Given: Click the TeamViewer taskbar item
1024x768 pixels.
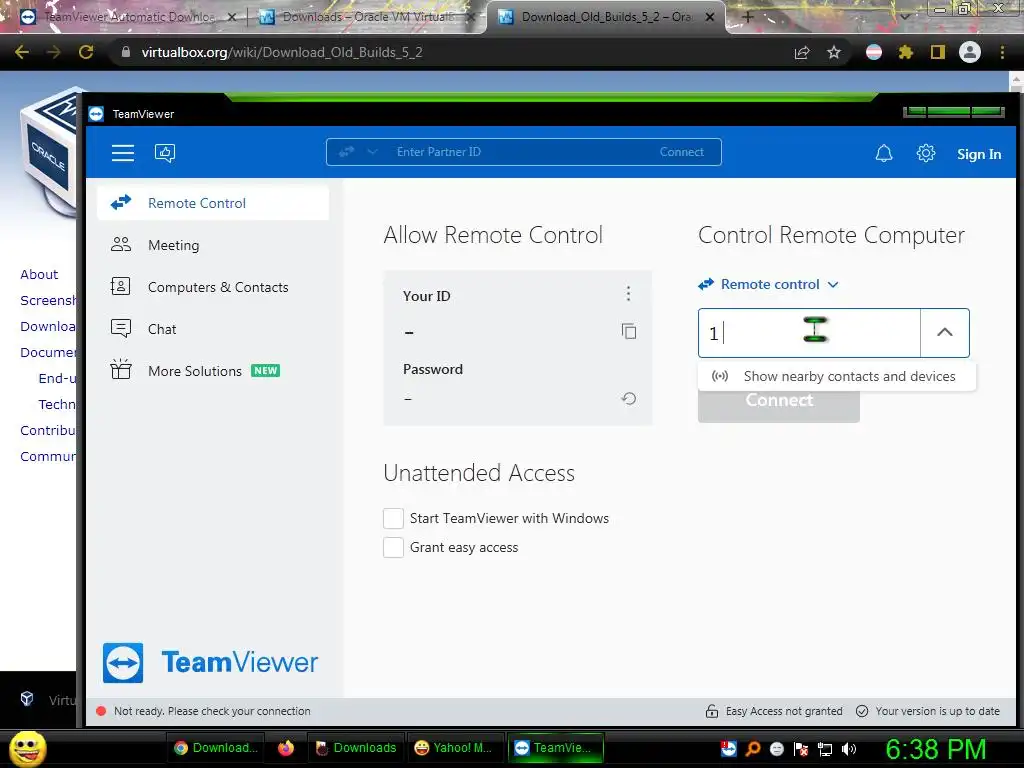Looking at the screenshot, I should click(554, 748).
